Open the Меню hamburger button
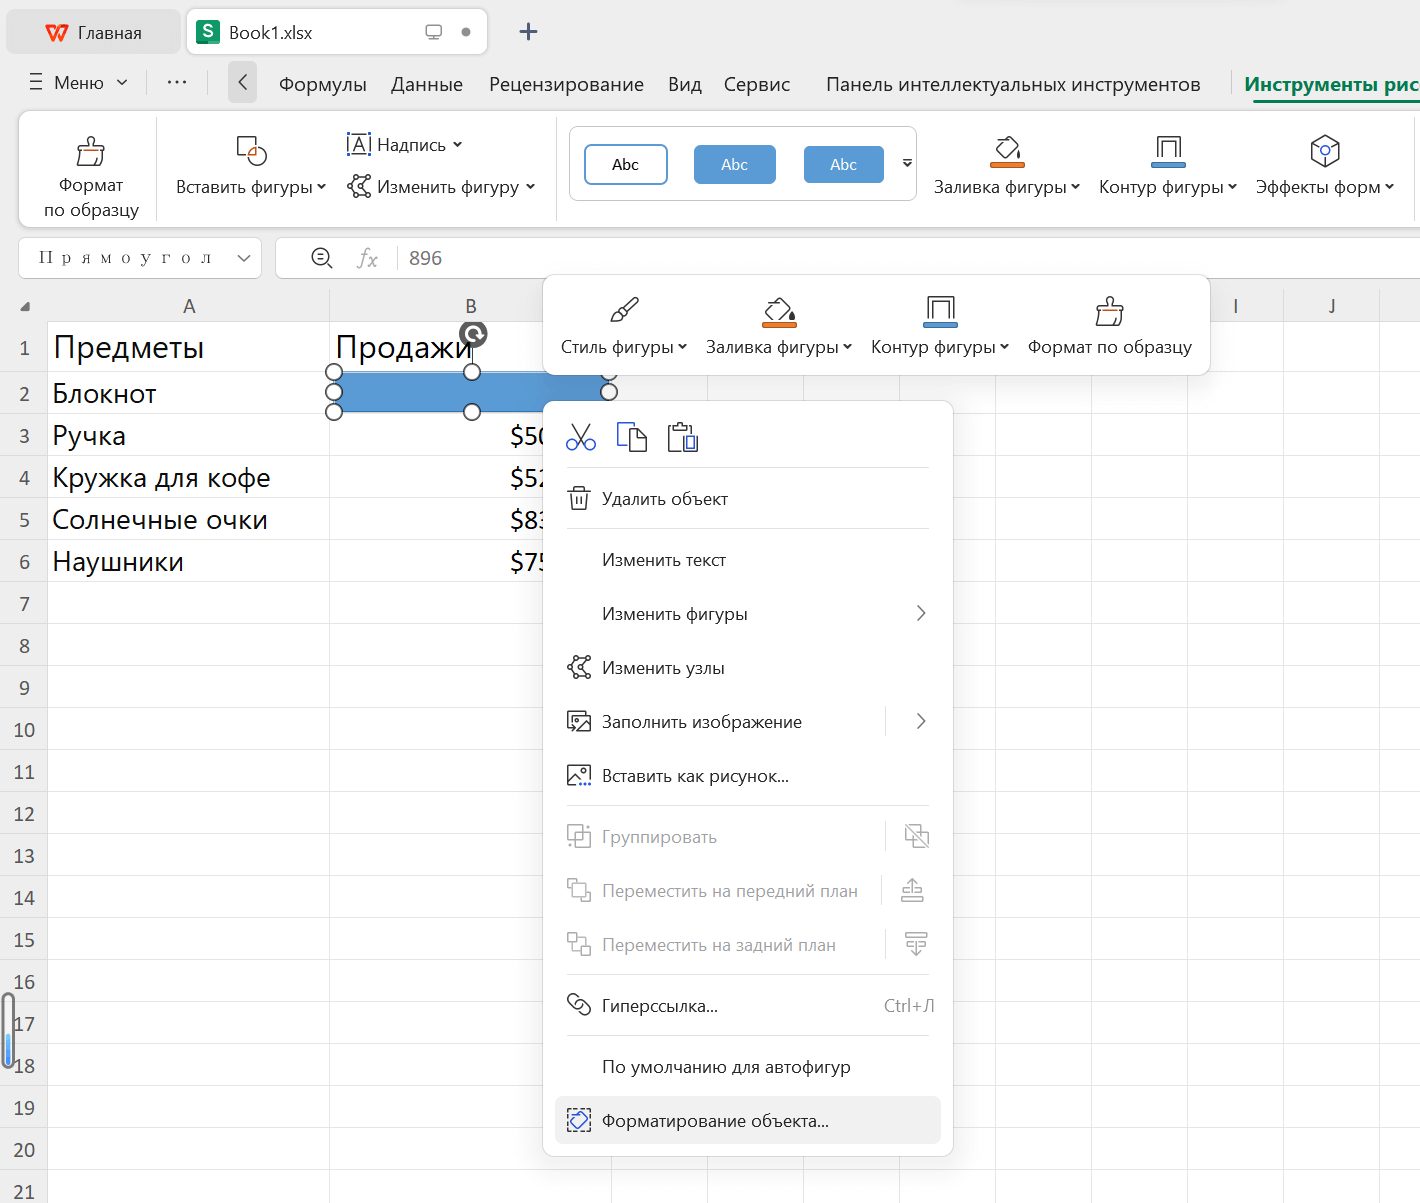This screenshot has height=1203, width=1420. [78, 83]
